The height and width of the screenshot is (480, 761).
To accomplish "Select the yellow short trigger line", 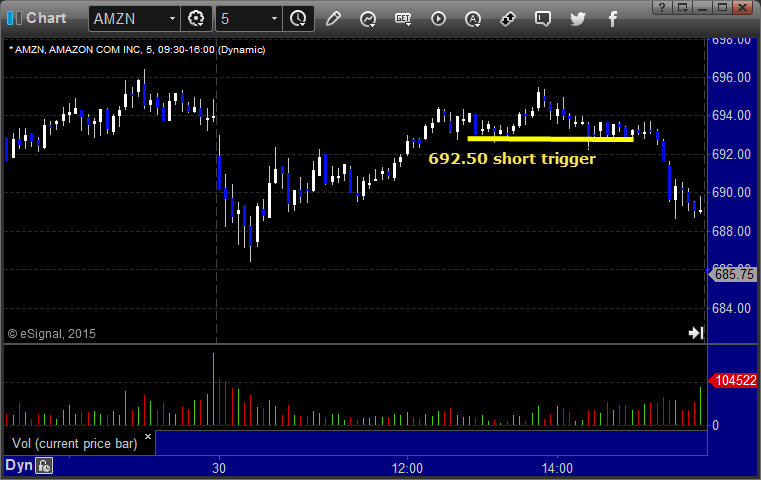I will click(x=550, y=139).
